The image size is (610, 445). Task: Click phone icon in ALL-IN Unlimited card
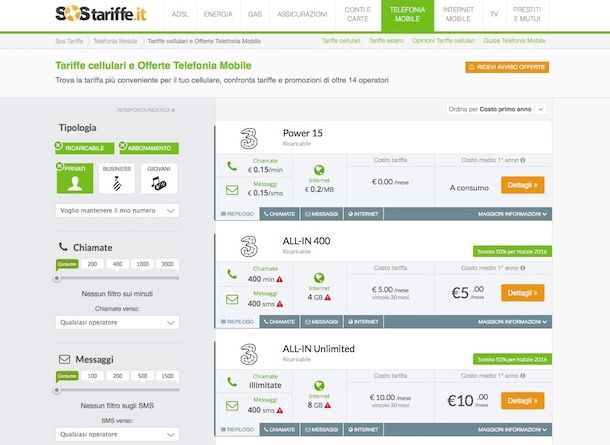pyautogui.click(x=232, y=382)
